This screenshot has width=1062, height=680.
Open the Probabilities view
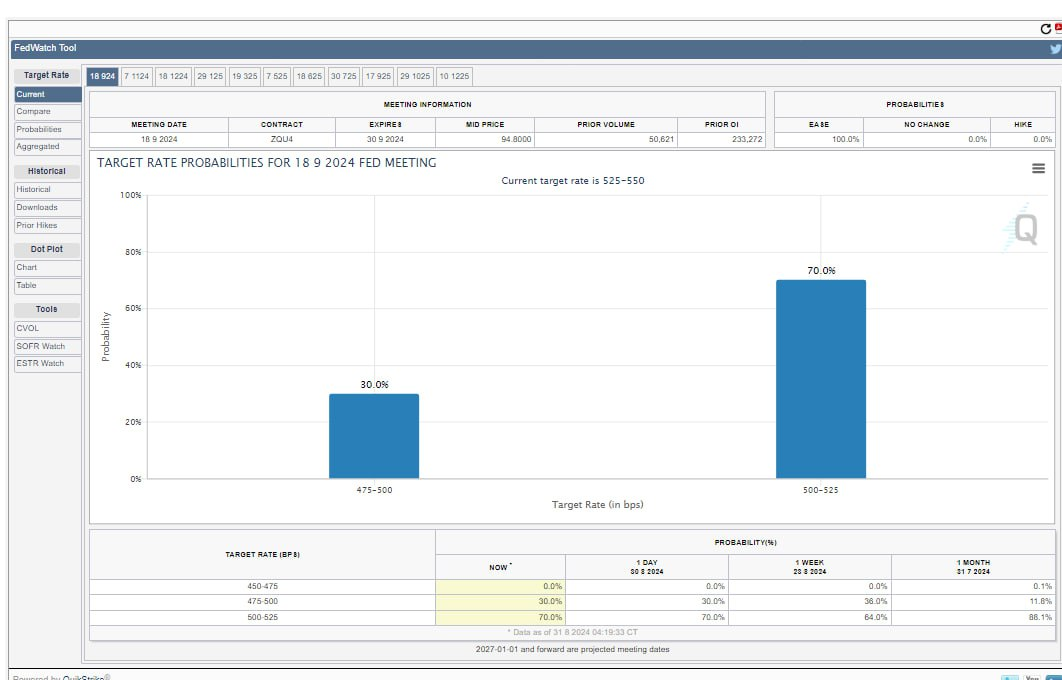coord(47,129)
